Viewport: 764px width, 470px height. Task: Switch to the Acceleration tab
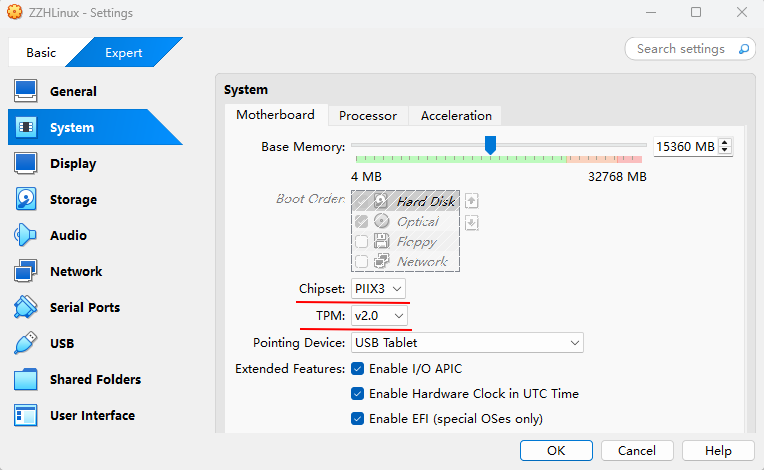(x=456, y=116)
